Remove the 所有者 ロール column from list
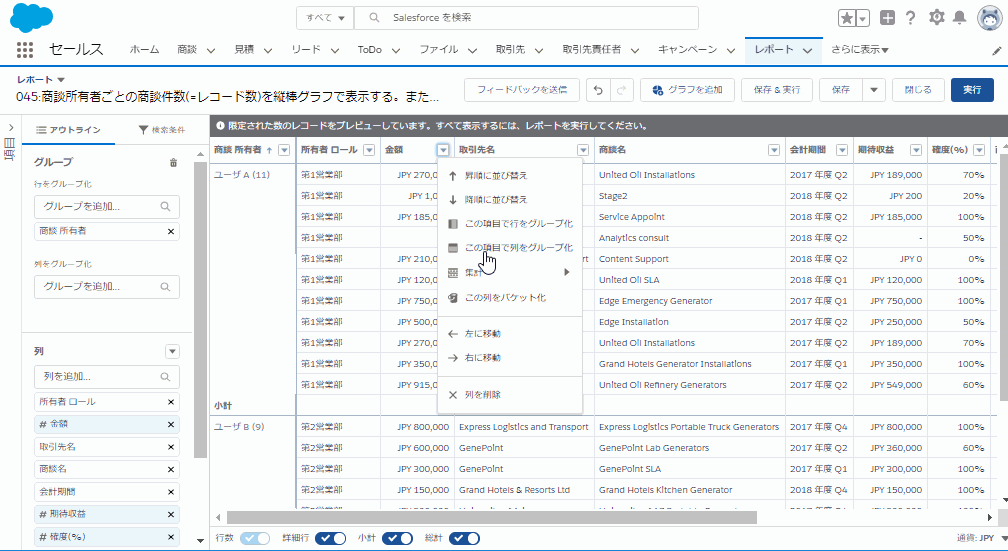Image resolution: width=1008 pixels, height=551 pixels. point(171,402)
